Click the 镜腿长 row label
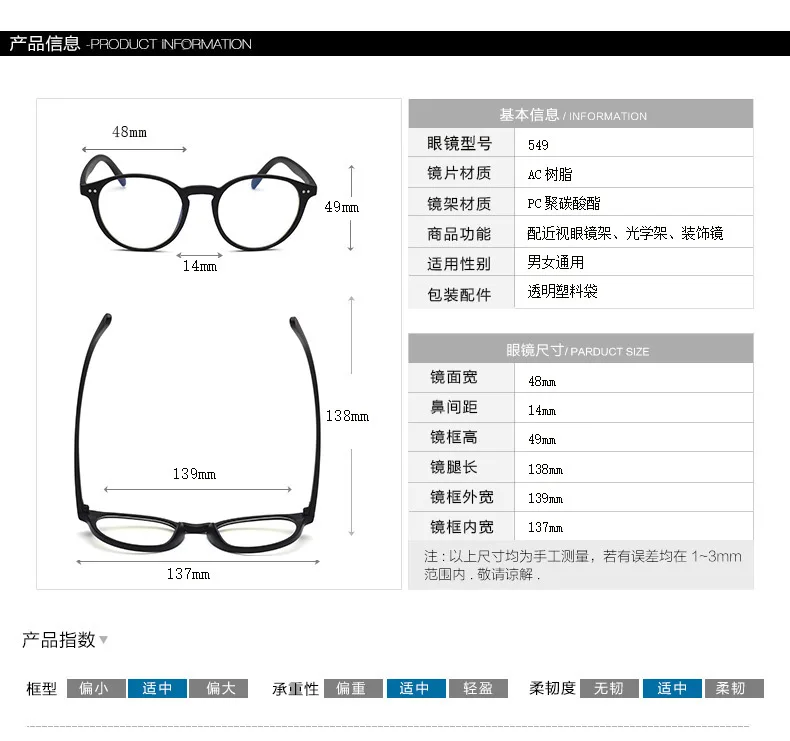The width and height of the screenshot is (790, 741). coord(453,467)
